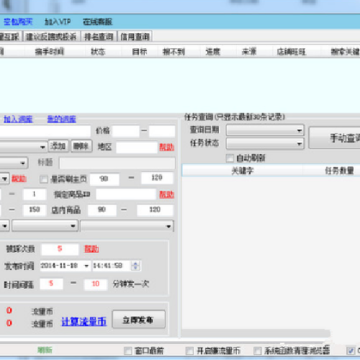This screenshot has width=360, height=360.
Task: Click the 指定商品ID input field
Action: pyautogui.click(x=126, y=194)
